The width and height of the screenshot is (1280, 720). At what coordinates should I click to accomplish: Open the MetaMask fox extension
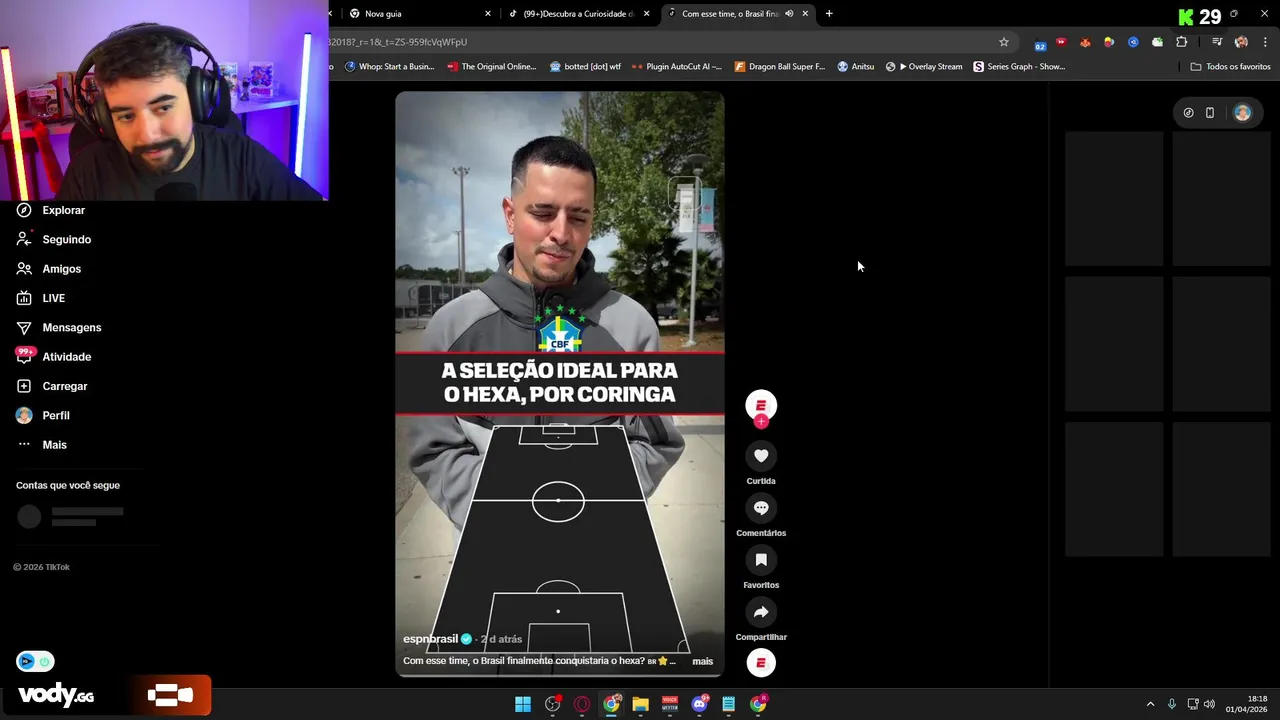point(1085,42)
